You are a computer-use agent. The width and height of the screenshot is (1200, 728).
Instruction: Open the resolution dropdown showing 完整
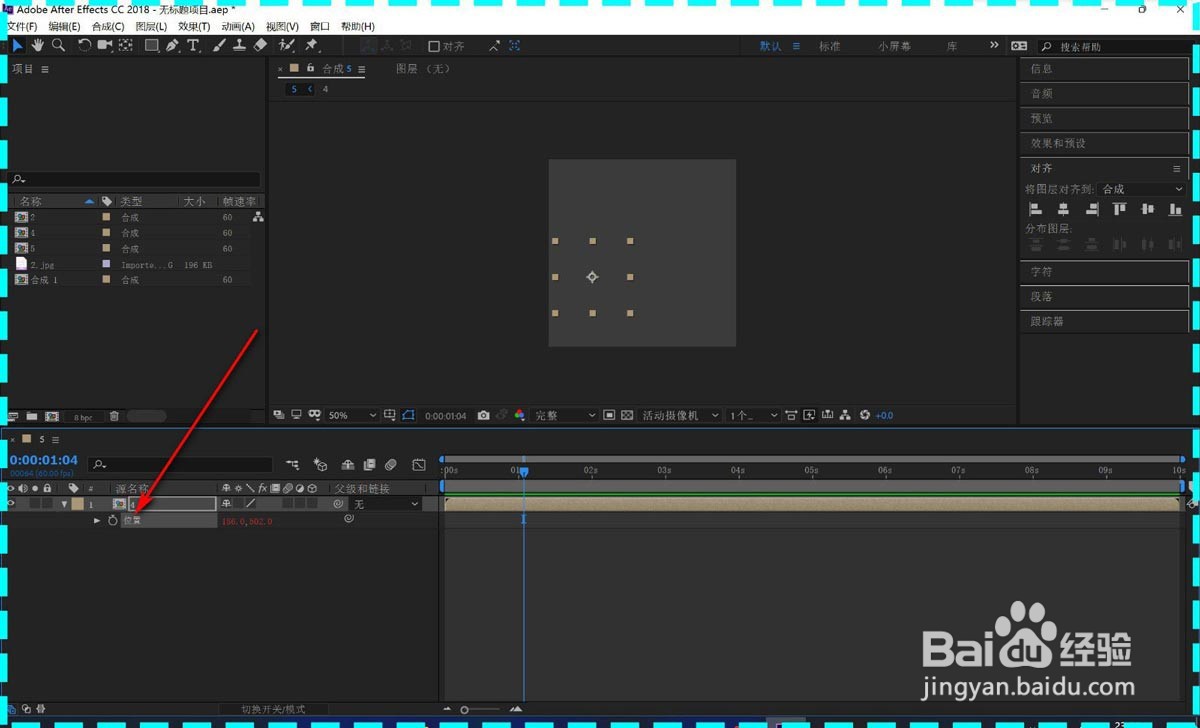click(565, 415)
